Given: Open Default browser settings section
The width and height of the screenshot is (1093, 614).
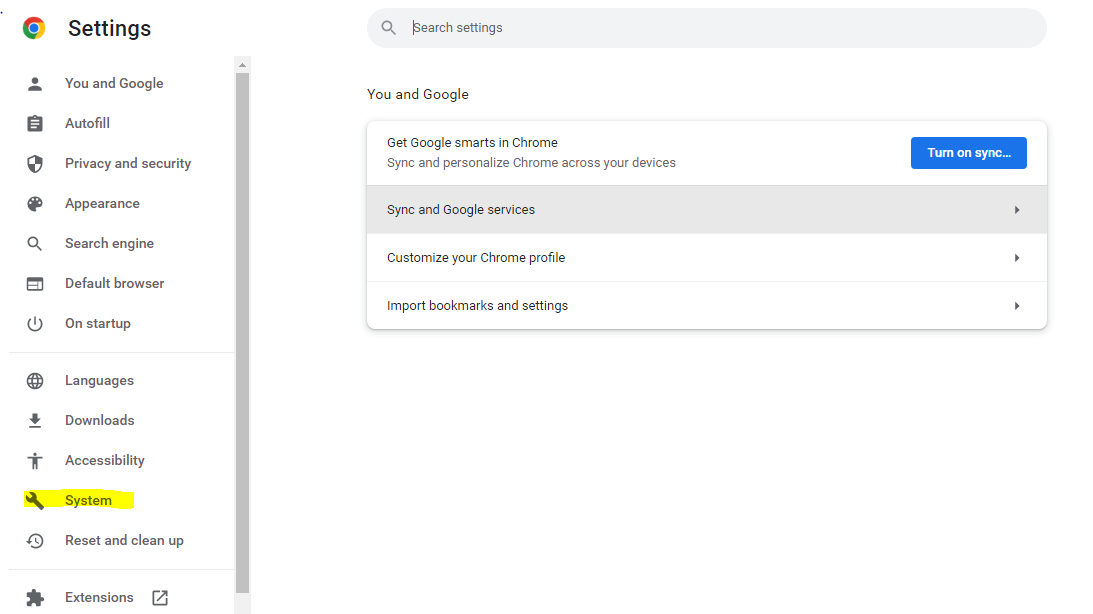Looking at the screenshot, I should (114, 284).
